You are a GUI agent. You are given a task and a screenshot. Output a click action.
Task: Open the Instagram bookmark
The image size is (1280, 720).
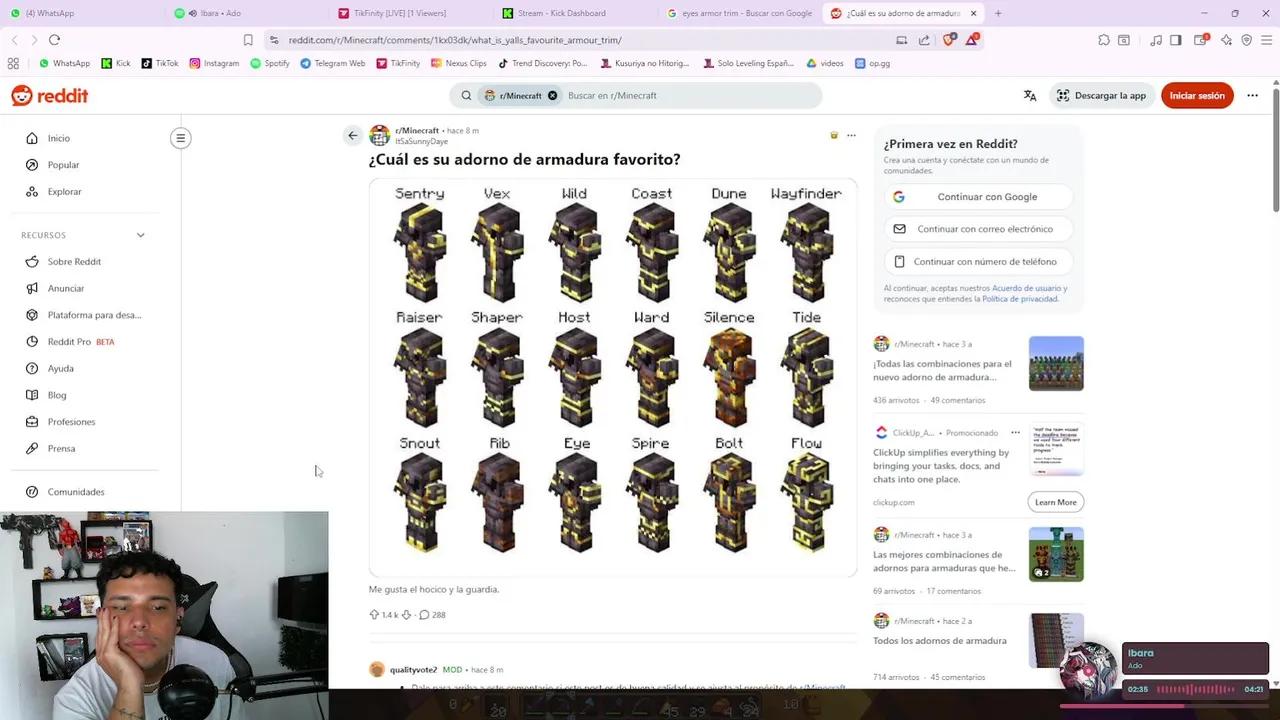click(214, 63)
